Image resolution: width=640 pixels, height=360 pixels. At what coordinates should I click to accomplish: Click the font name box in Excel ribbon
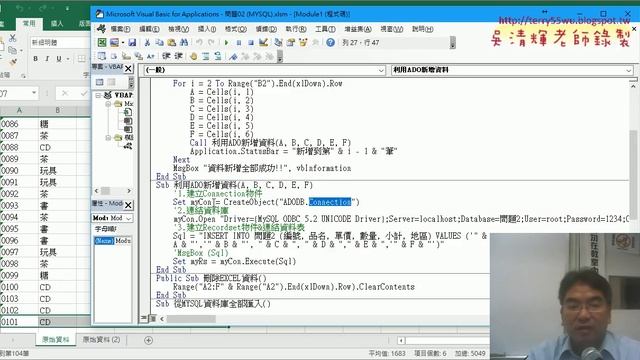60,42
